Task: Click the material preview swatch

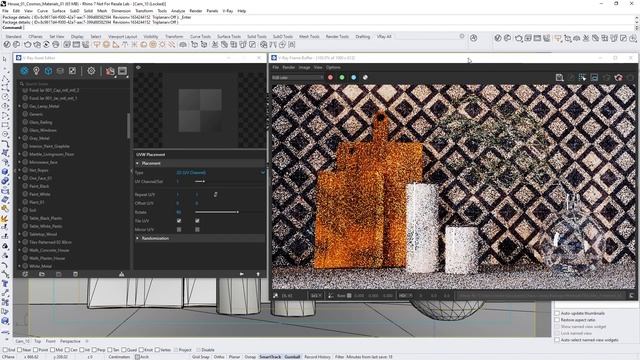Action: (200, 110)
